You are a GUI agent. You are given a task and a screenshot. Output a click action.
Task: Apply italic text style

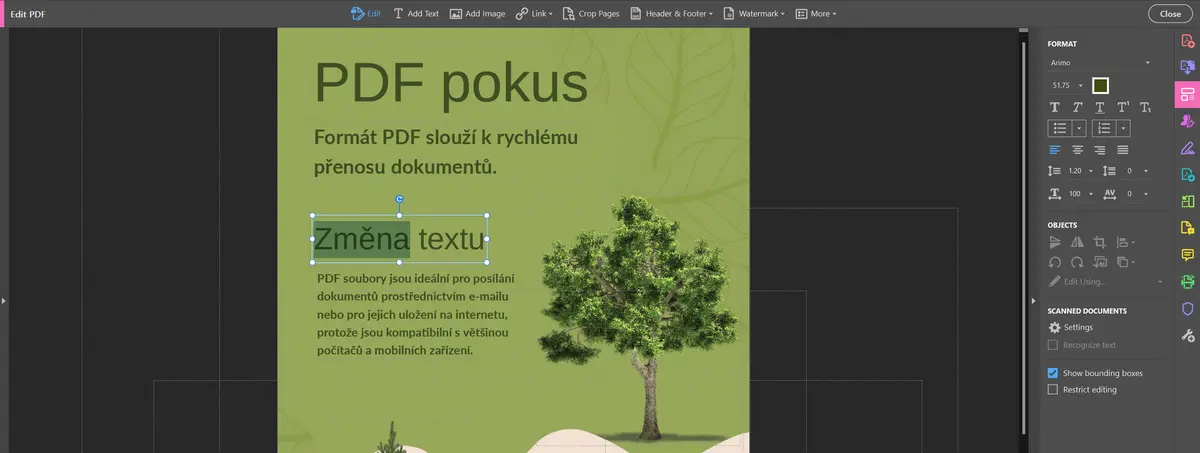(1077, 107)
